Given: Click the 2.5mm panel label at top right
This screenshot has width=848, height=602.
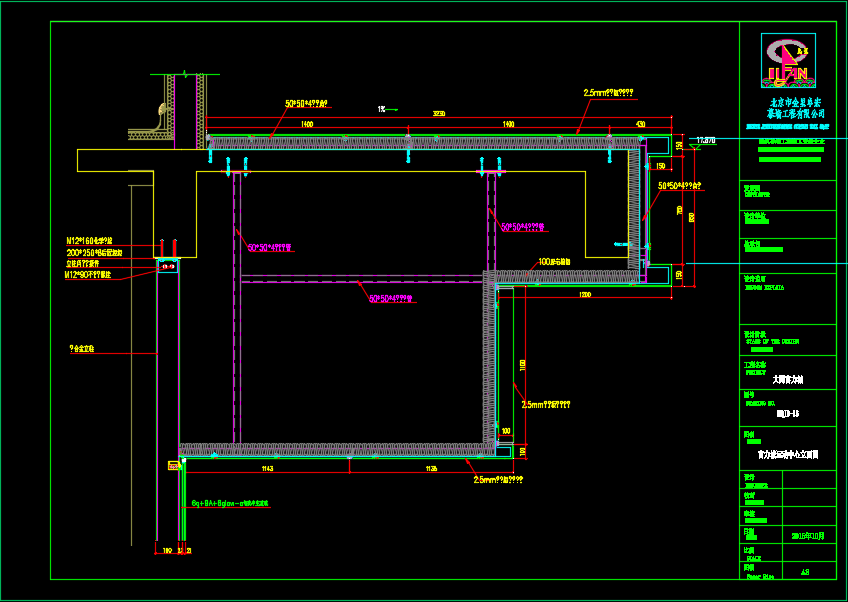Looking at the screenshot, I should (608, 93).
